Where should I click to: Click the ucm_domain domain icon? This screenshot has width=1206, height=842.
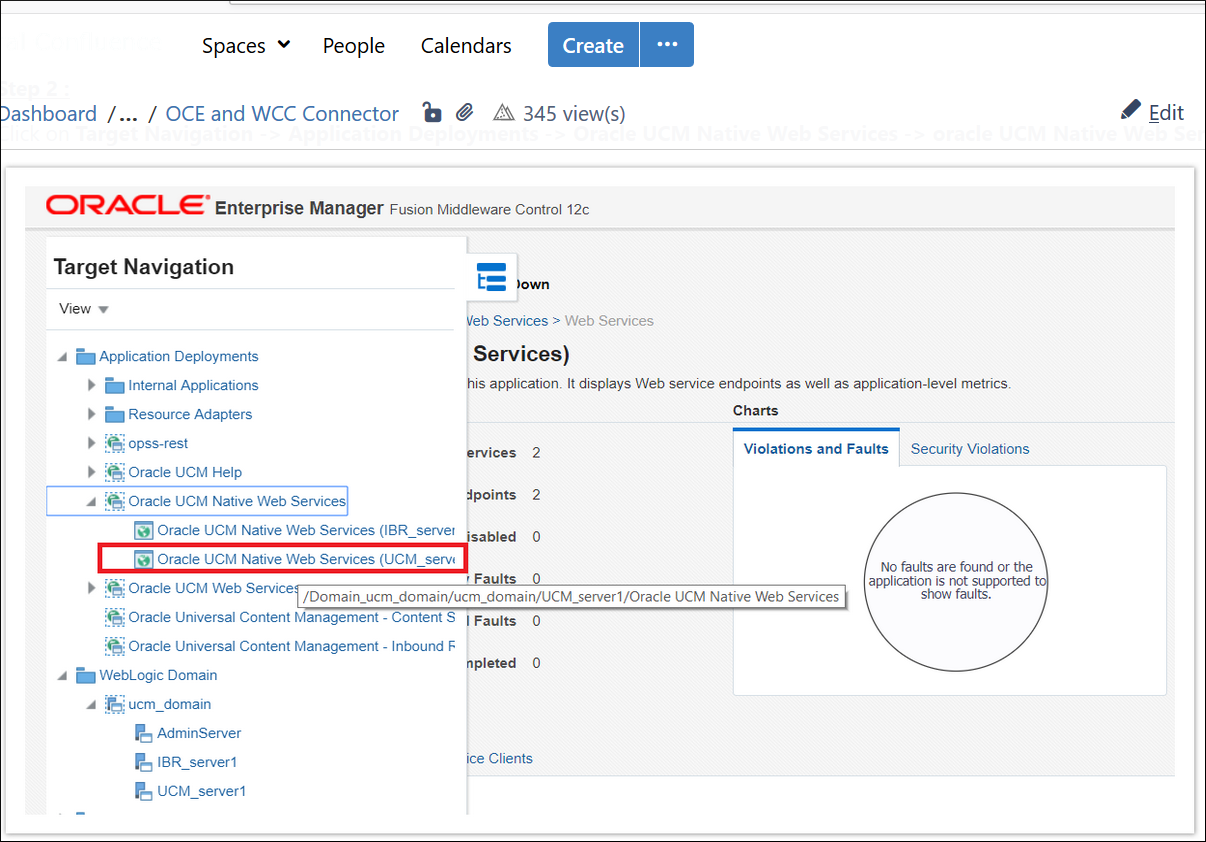[115, 705]
